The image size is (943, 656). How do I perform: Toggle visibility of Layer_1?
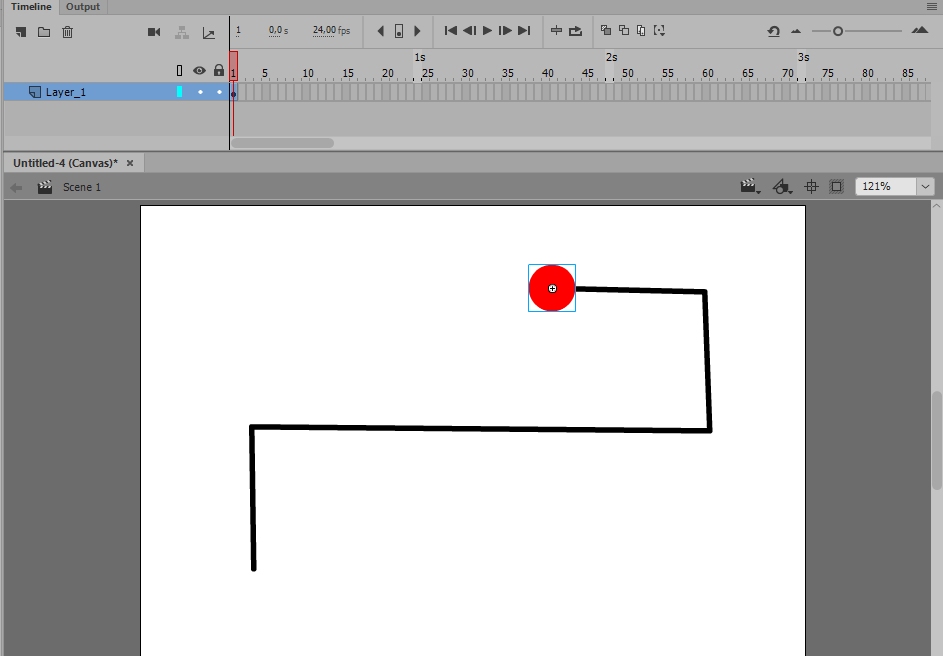[x=199, y=91]
